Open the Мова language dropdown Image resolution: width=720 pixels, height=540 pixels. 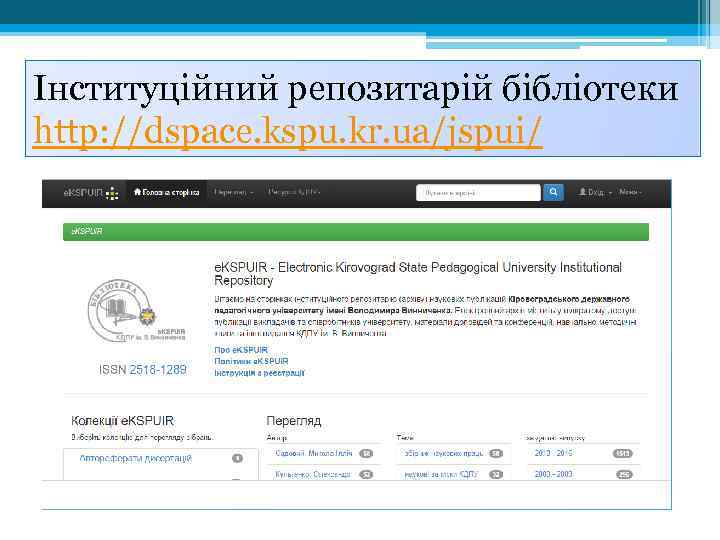click(x=630, y=192)
